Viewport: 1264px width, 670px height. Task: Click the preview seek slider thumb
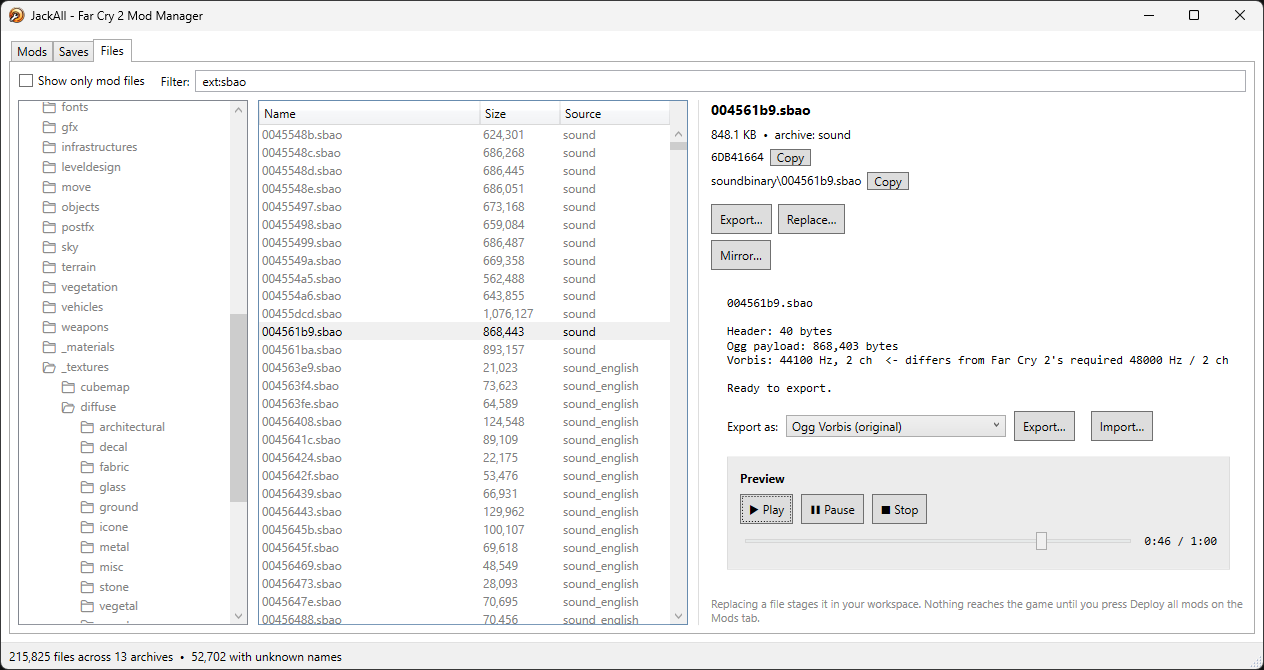pyautogui.click(x=1041, y=541)
